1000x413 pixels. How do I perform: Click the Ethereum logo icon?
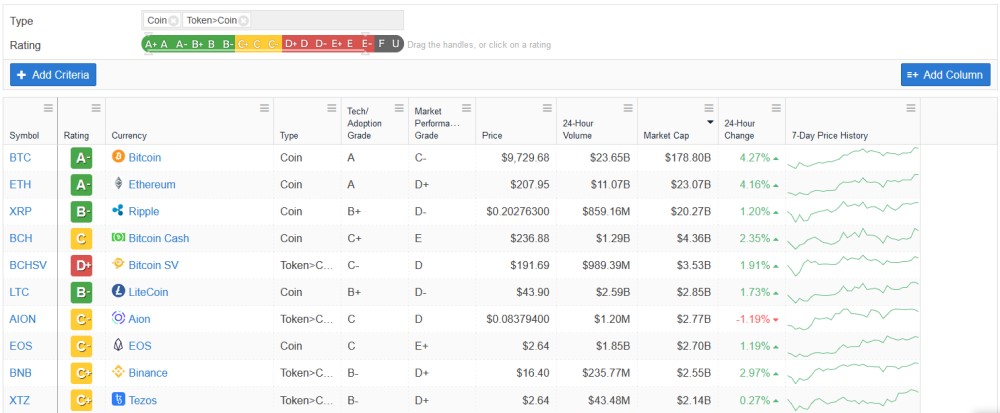point(118,184)
